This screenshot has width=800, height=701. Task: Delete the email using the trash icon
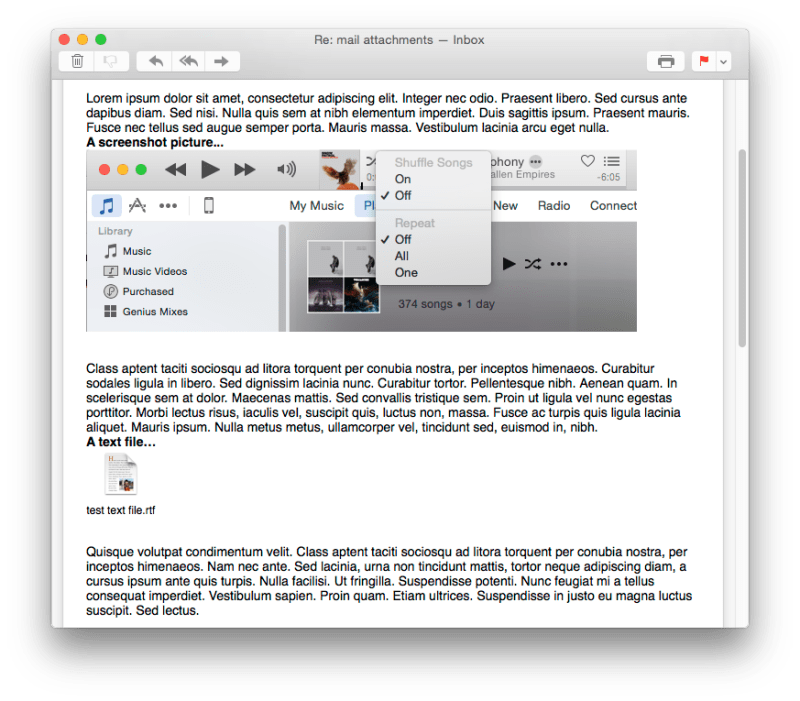click(x=77, y=61)
